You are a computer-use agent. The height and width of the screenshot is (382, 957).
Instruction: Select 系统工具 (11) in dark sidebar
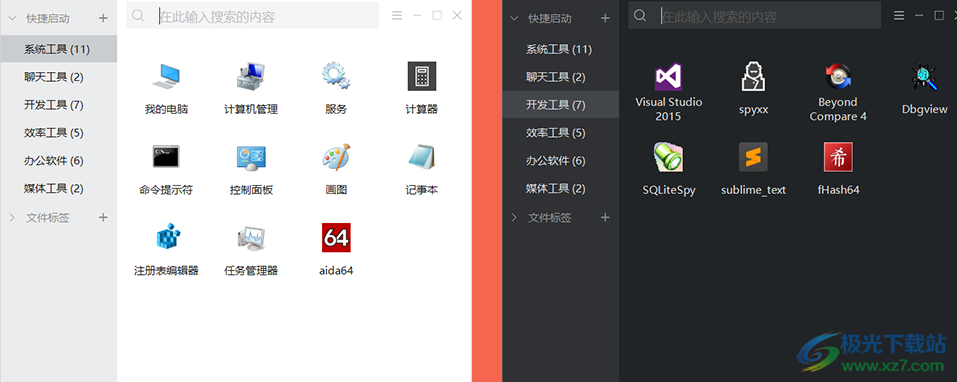tap(561, 49)
